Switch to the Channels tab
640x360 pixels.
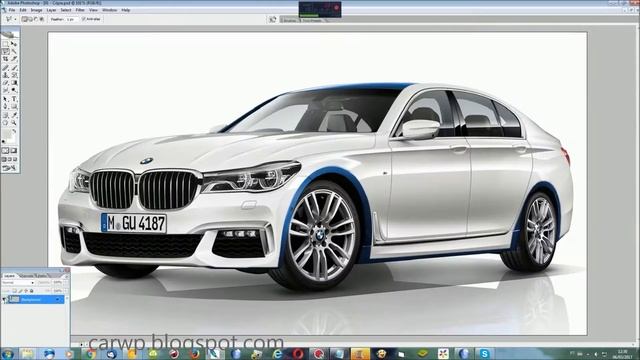tap(27, 276)
